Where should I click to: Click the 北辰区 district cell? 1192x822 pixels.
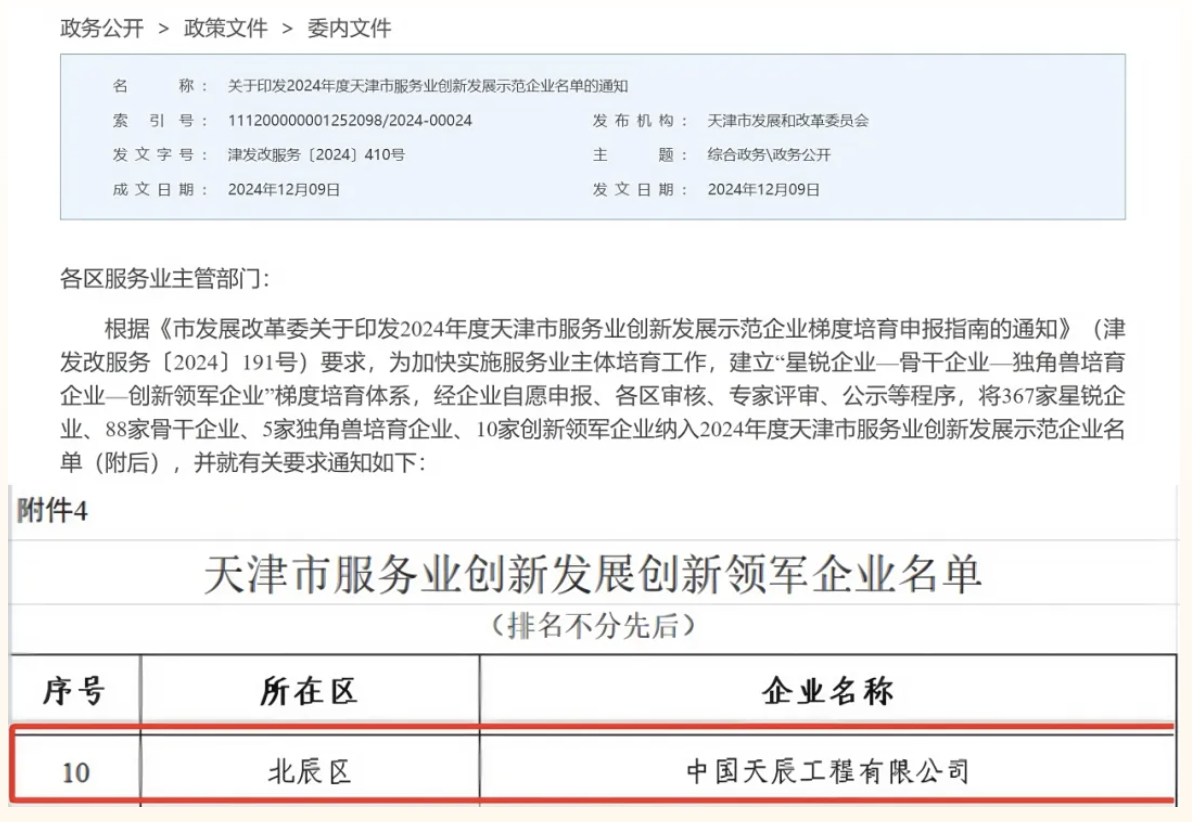coord(309,772)
